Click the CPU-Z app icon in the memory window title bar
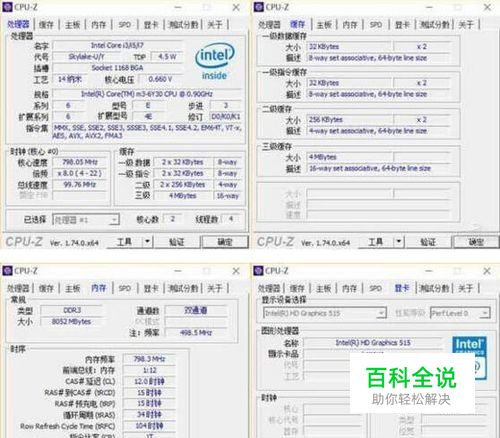This screenshot has width=500, height=438. coord(7,271)
